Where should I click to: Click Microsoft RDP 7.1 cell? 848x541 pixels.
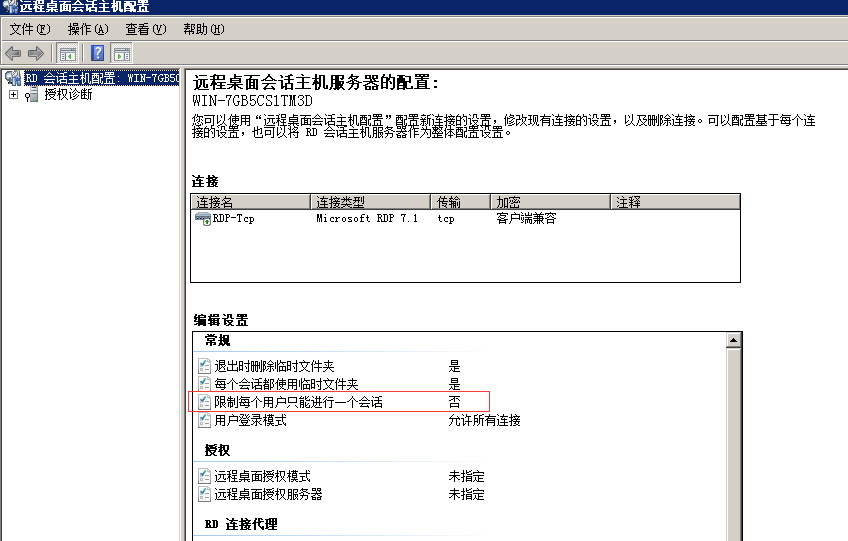pyautogui.click(x=367, y=219)
